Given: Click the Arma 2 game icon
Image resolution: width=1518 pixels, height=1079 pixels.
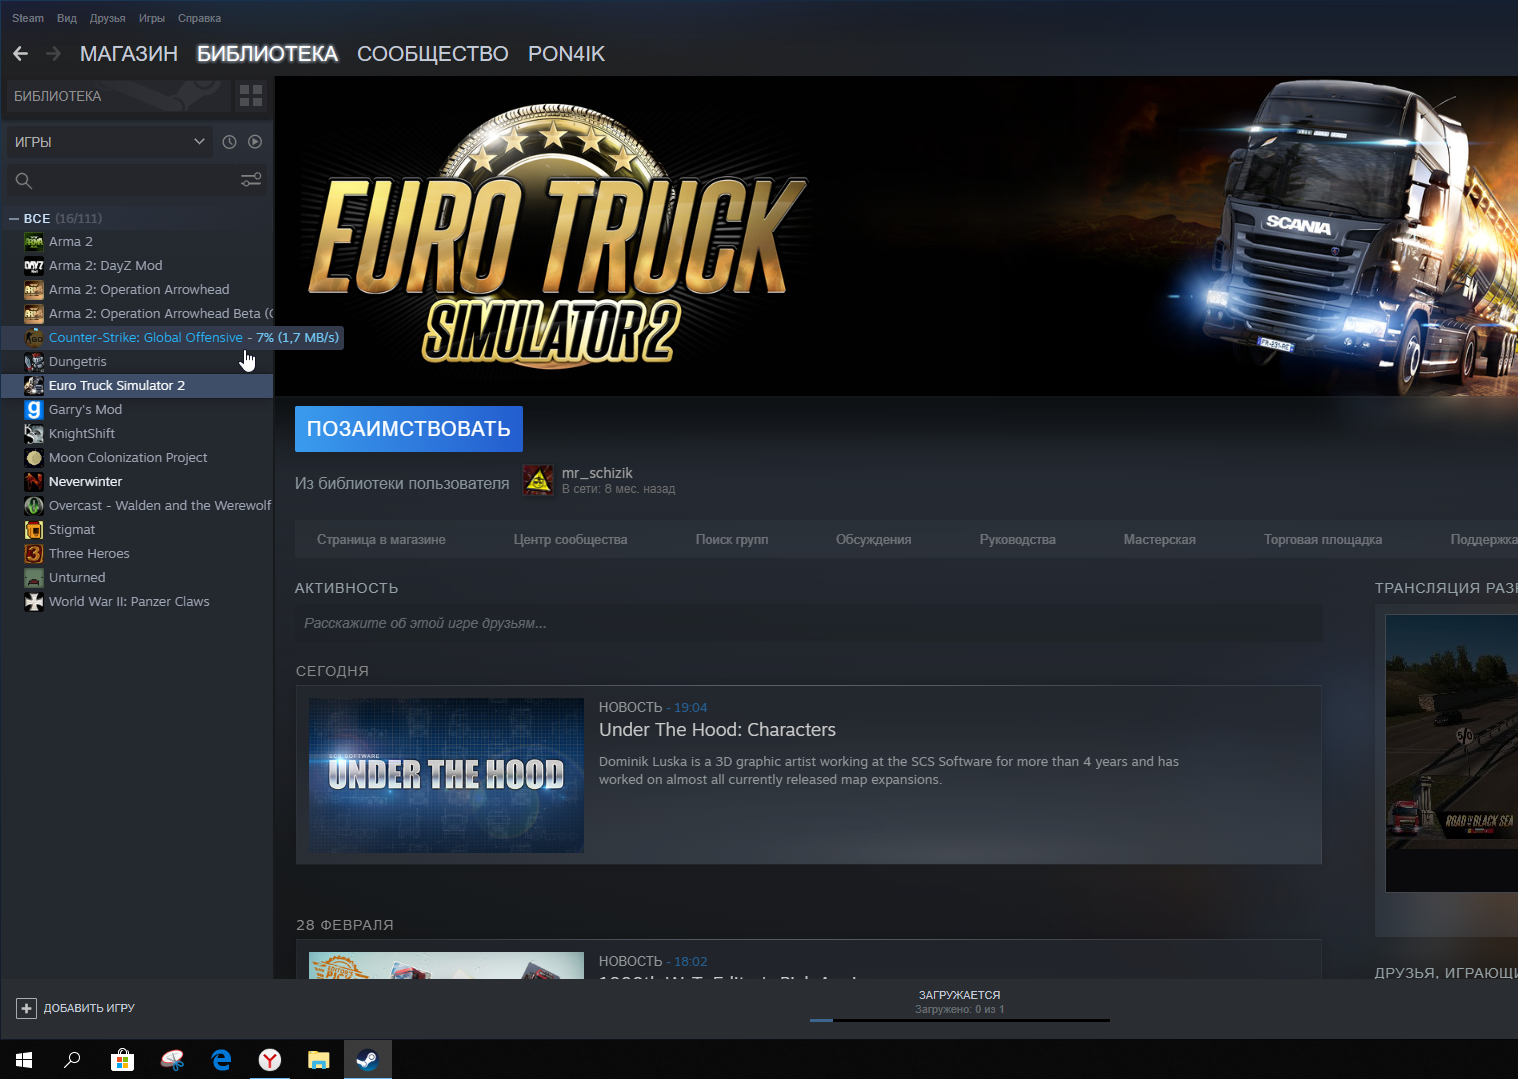Looking at the screenshot, I should tap(34, 242).
